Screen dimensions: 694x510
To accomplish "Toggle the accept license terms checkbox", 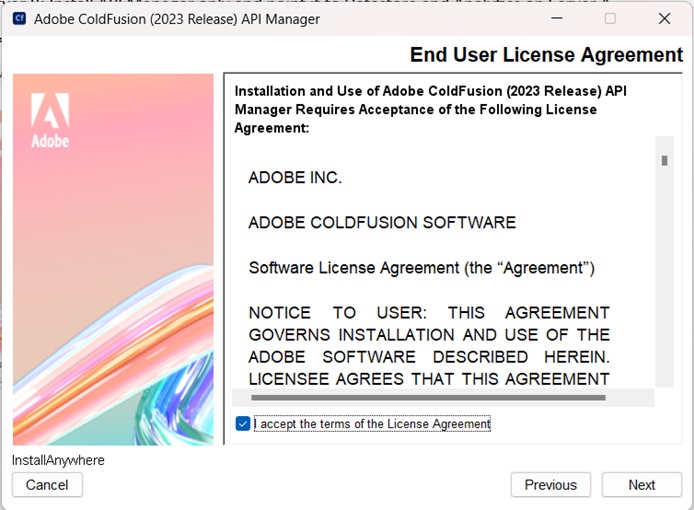I will click(243, 424).
